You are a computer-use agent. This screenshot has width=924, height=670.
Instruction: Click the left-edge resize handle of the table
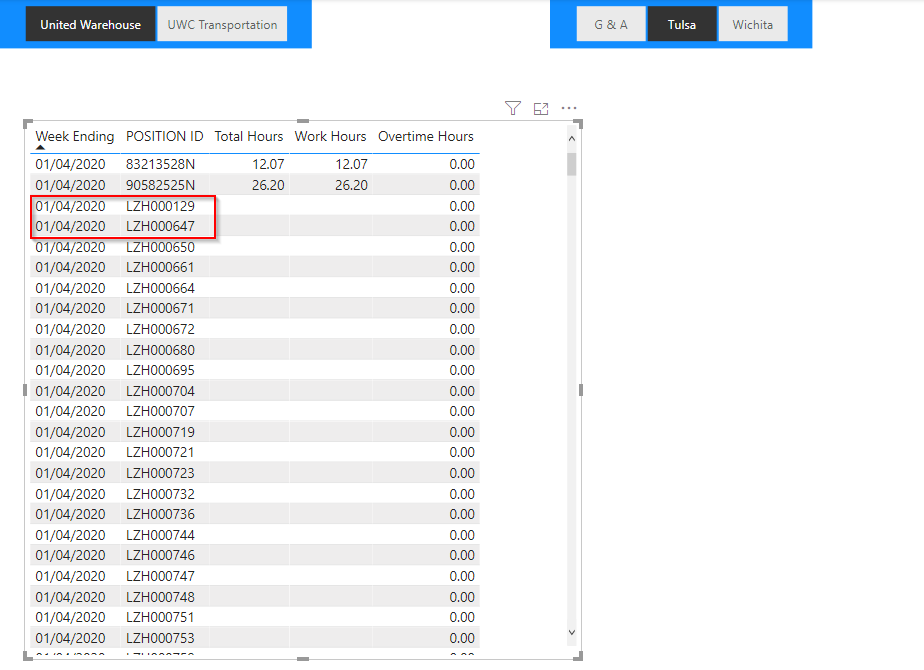25,390
